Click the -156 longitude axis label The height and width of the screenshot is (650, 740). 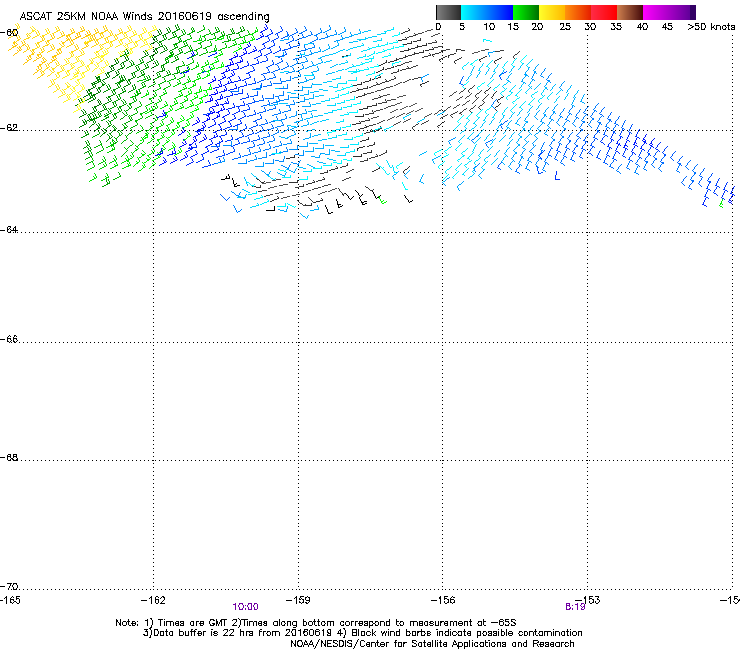point(443,600)
